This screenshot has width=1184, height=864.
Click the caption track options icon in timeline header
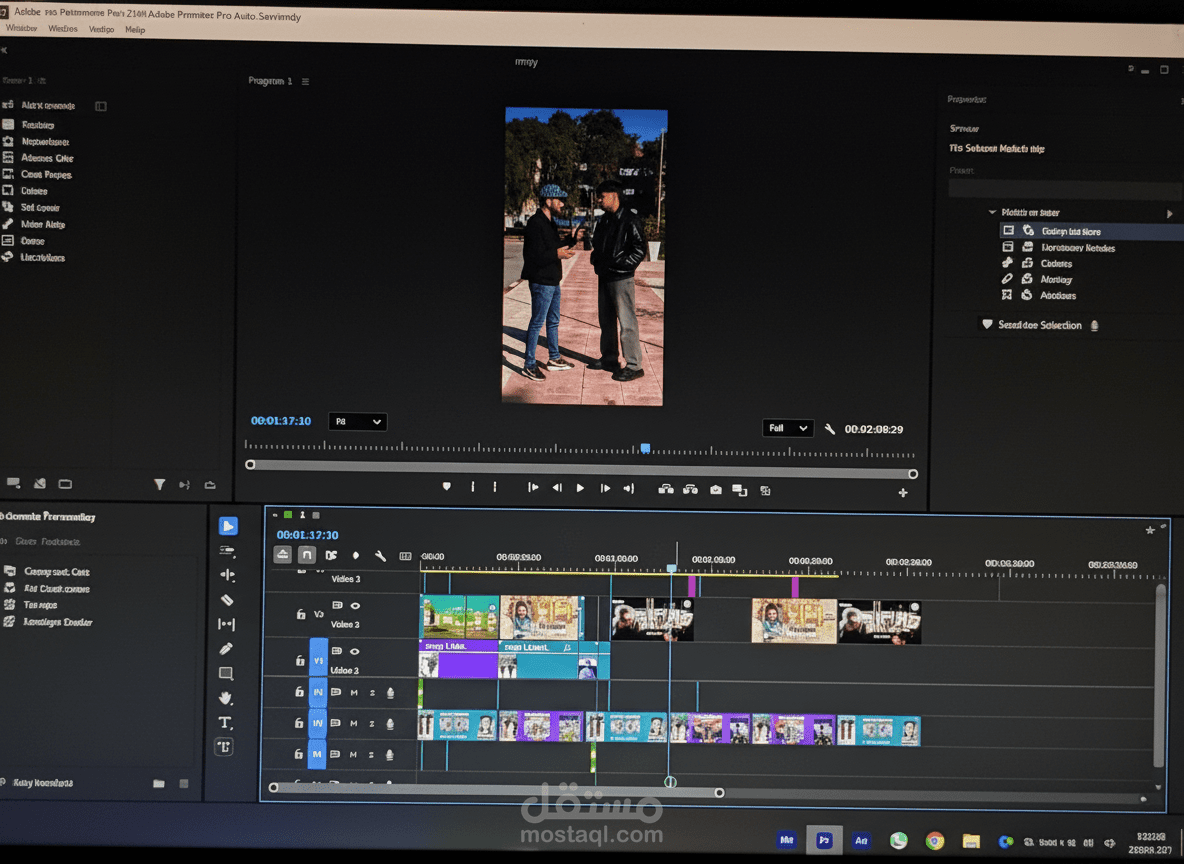tap(405, 556)
